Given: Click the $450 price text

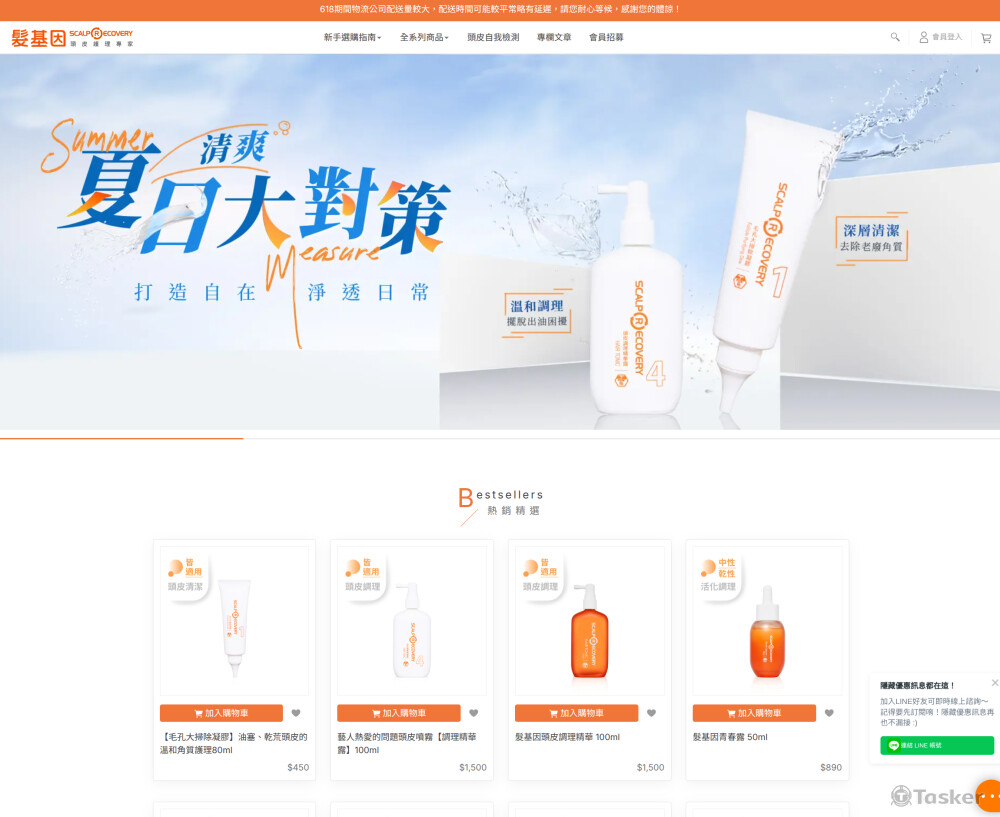Looking at the screenshot, I should tap(298, 767).
